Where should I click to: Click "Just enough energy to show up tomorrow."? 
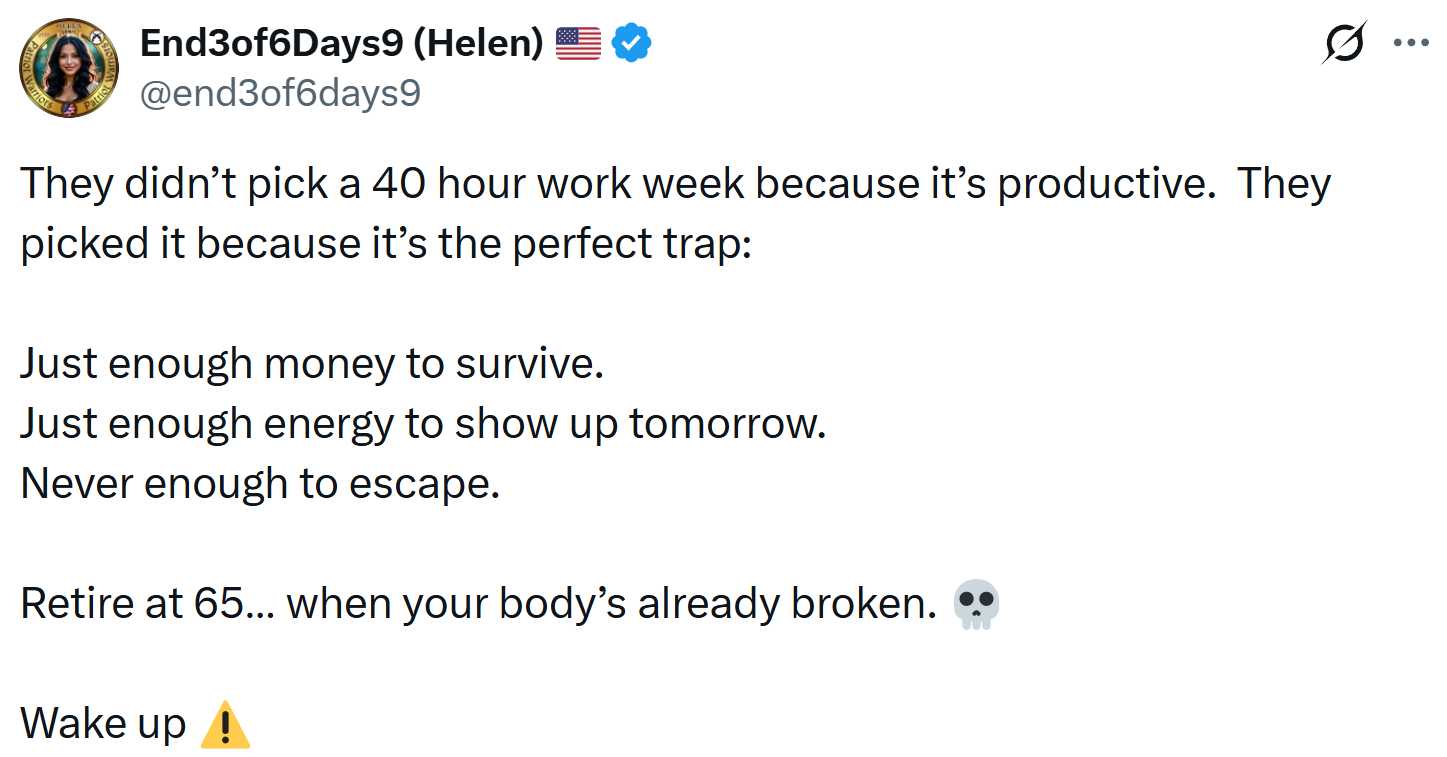(x=423, y=424)
